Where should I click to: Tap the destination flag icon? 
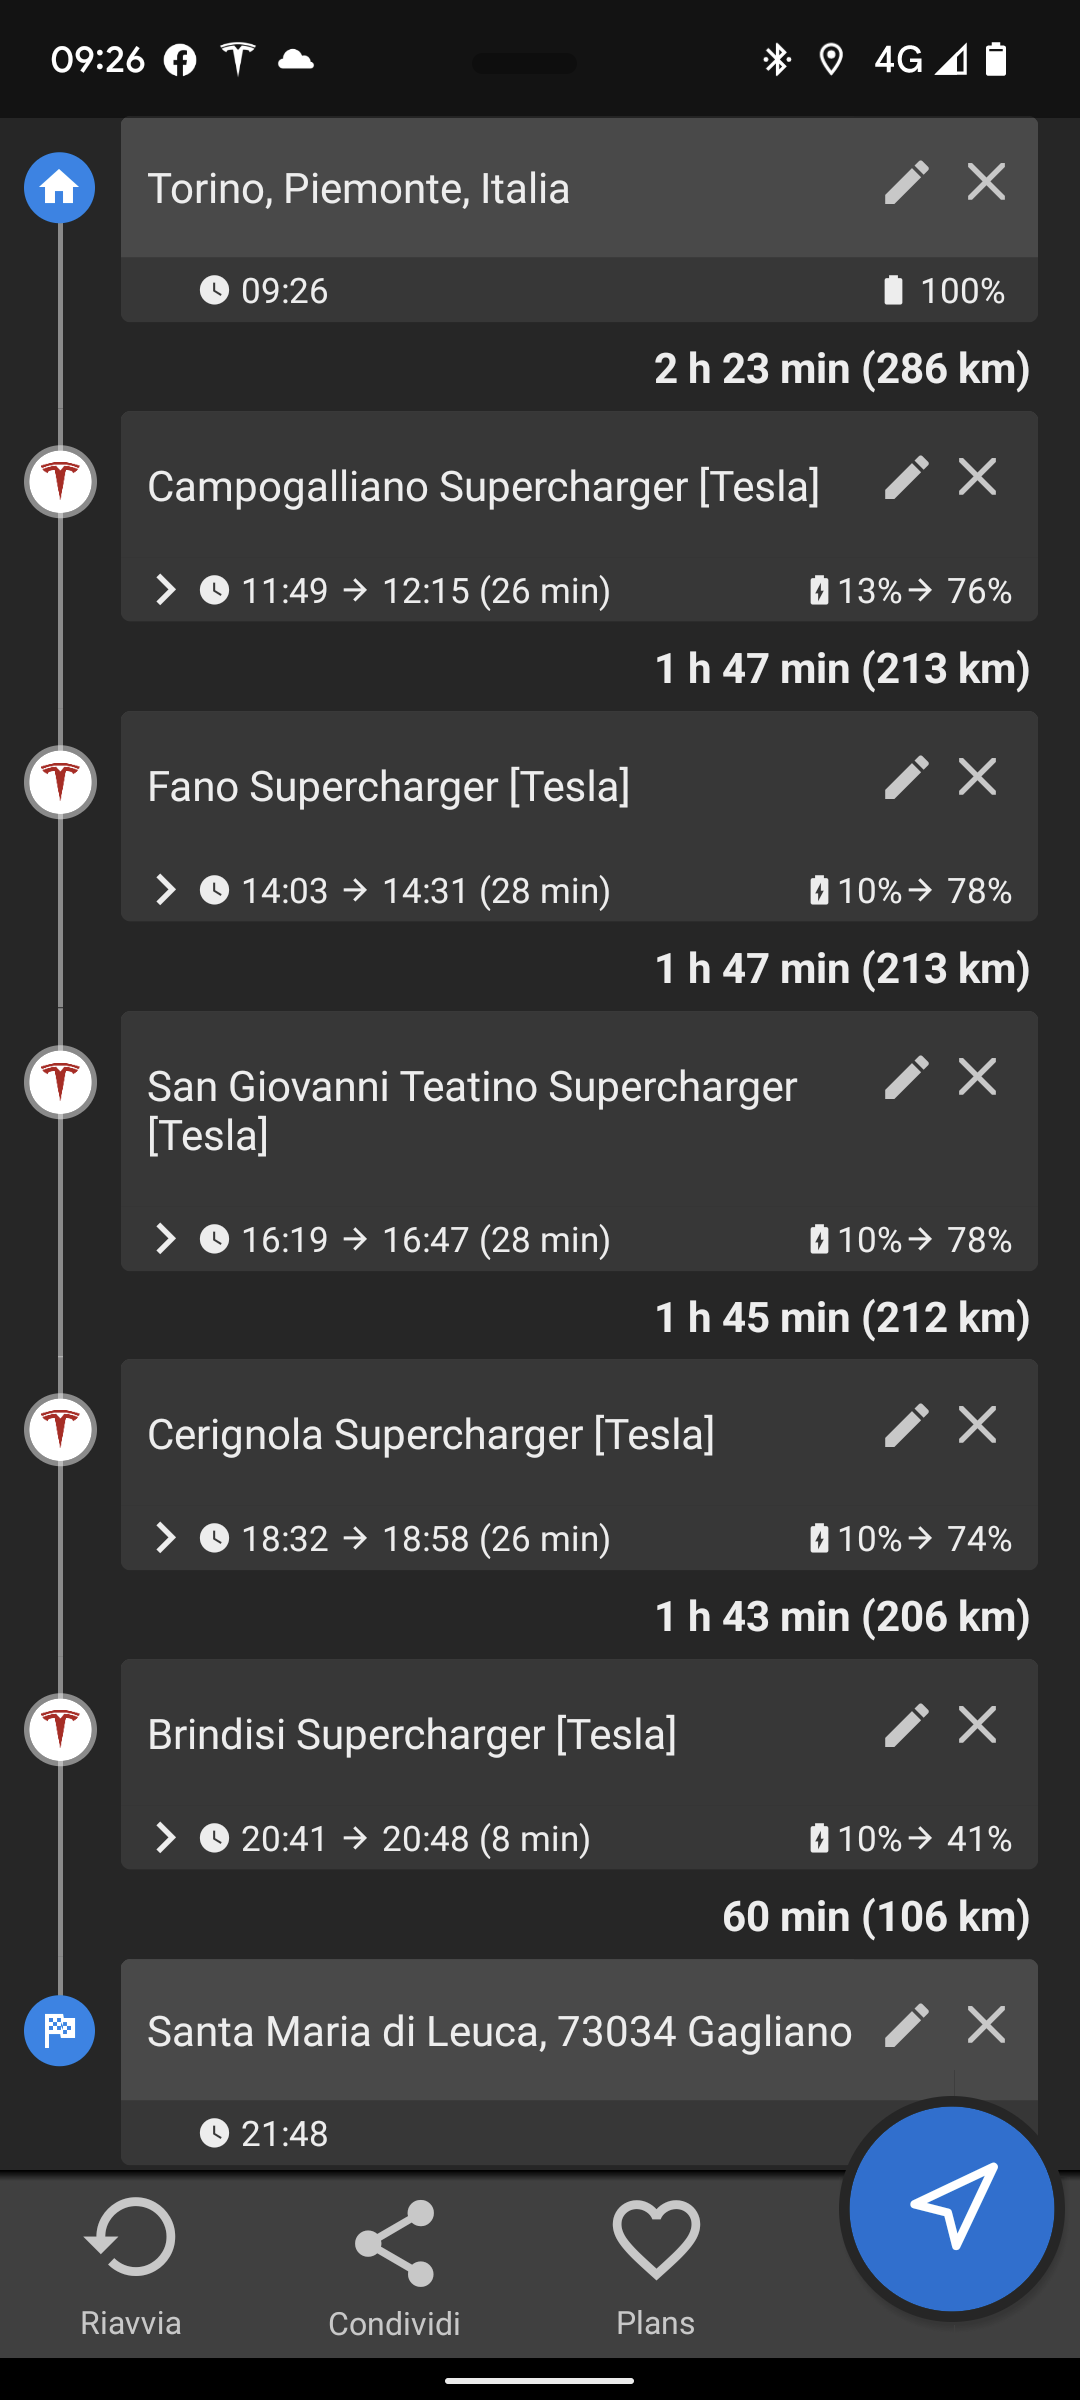[x=60, y=2030]
